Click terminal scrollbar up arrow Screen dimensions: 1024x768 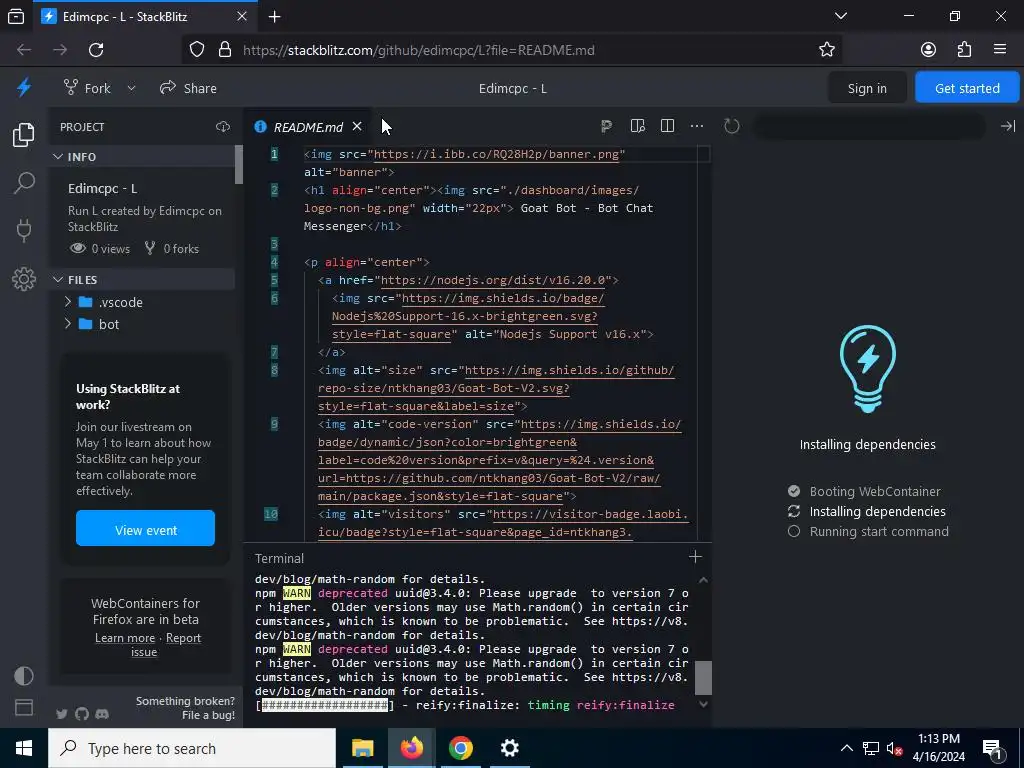[x=703, y=580]
